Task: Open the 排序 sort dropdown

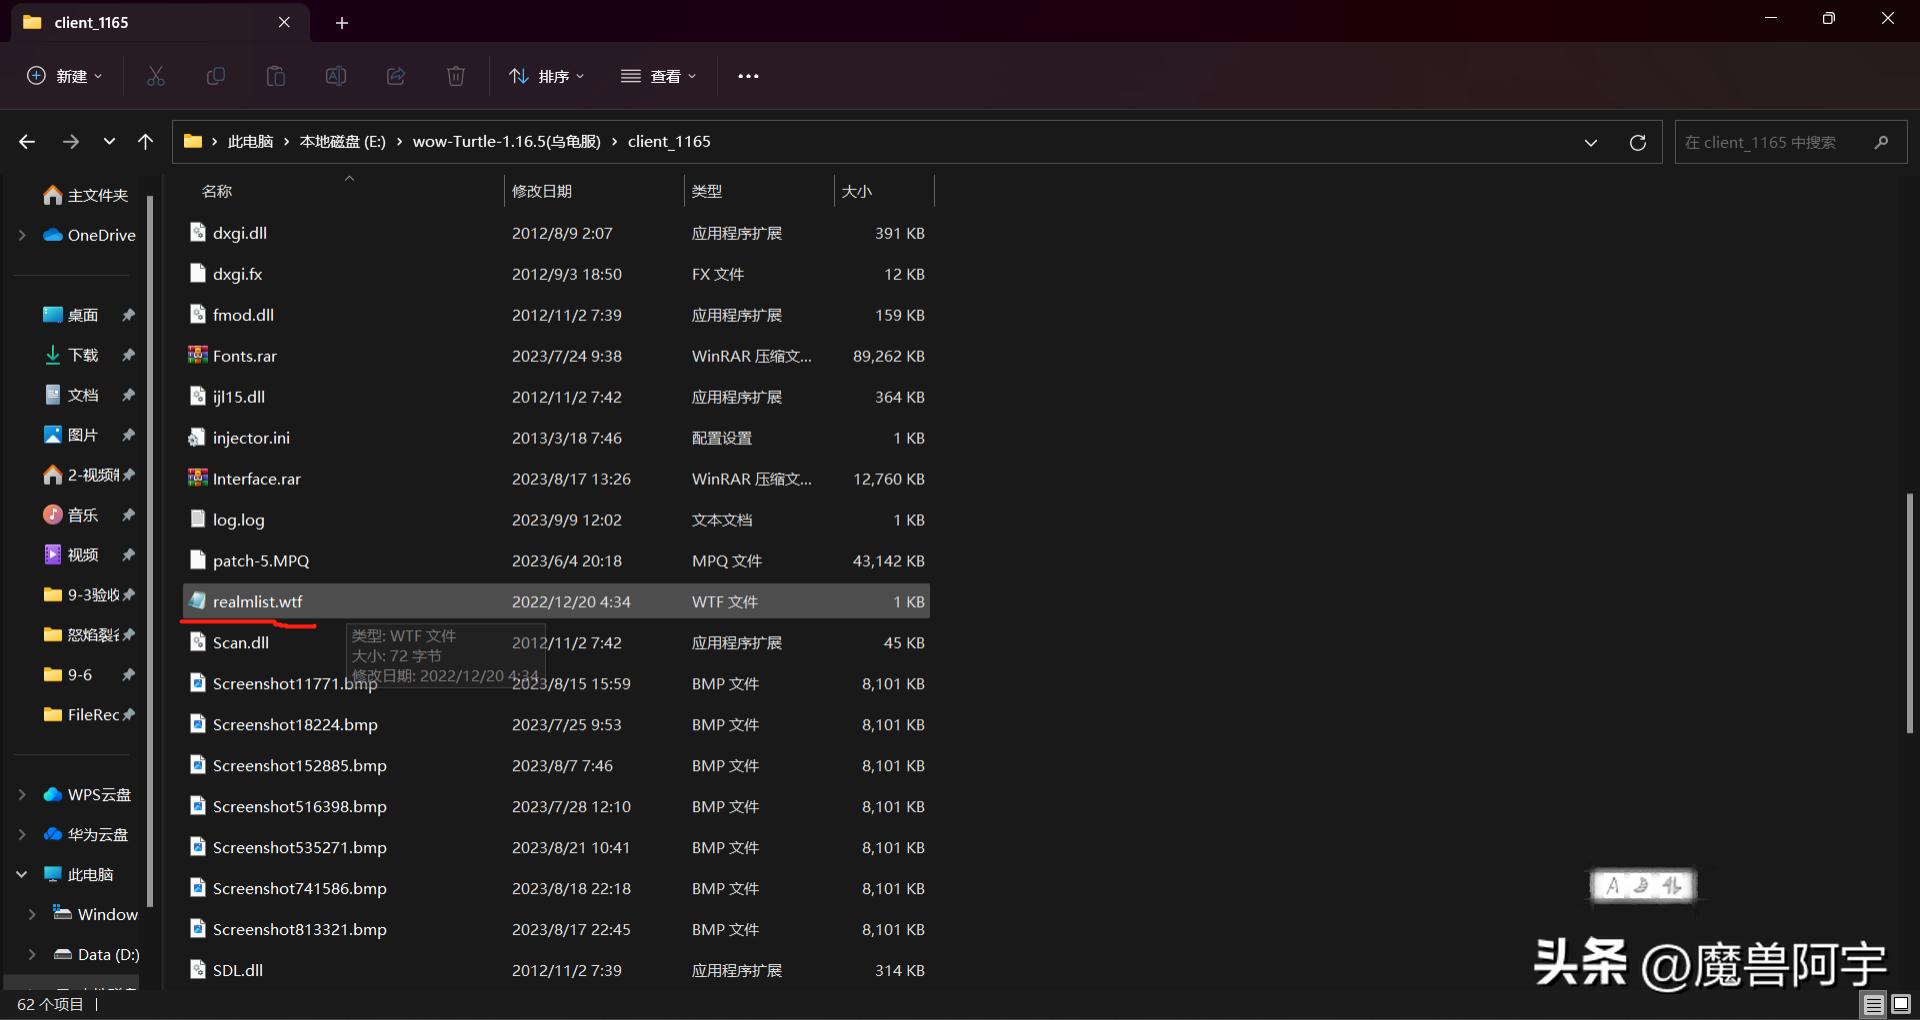Action: [x=546, y=76]
